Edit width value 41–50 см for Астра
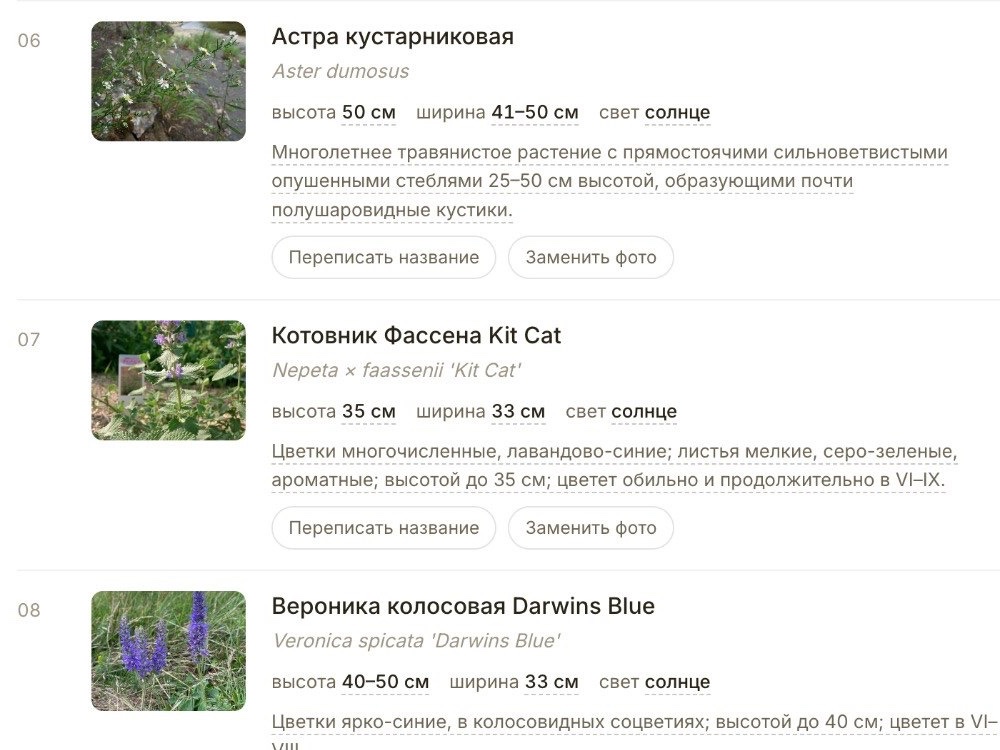 534,112
